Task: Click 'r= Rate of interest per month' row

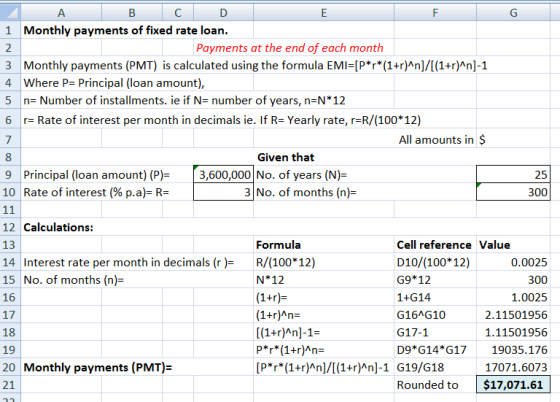Action: (222, 120)
